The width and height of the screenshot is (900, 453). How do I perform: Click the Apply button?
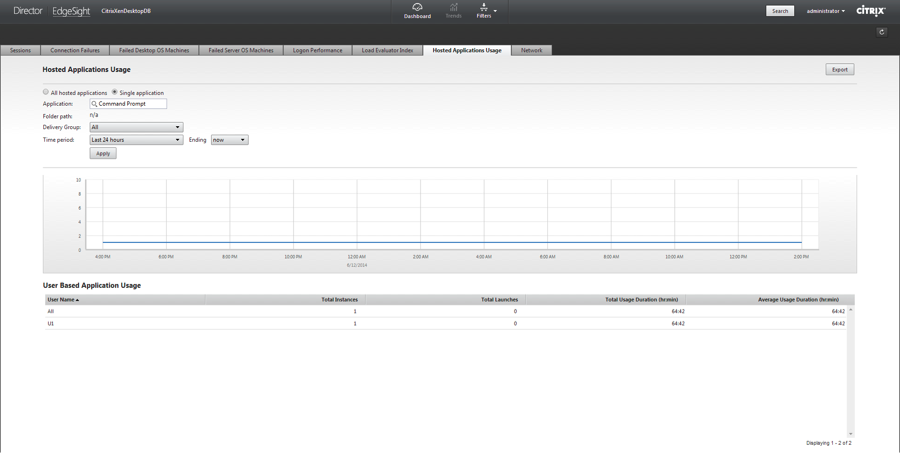103,154
